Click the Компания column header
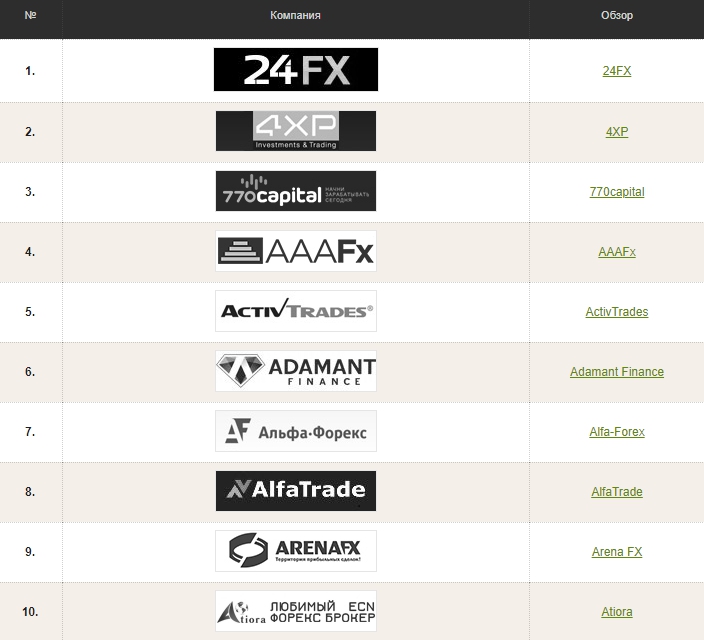 296,16
